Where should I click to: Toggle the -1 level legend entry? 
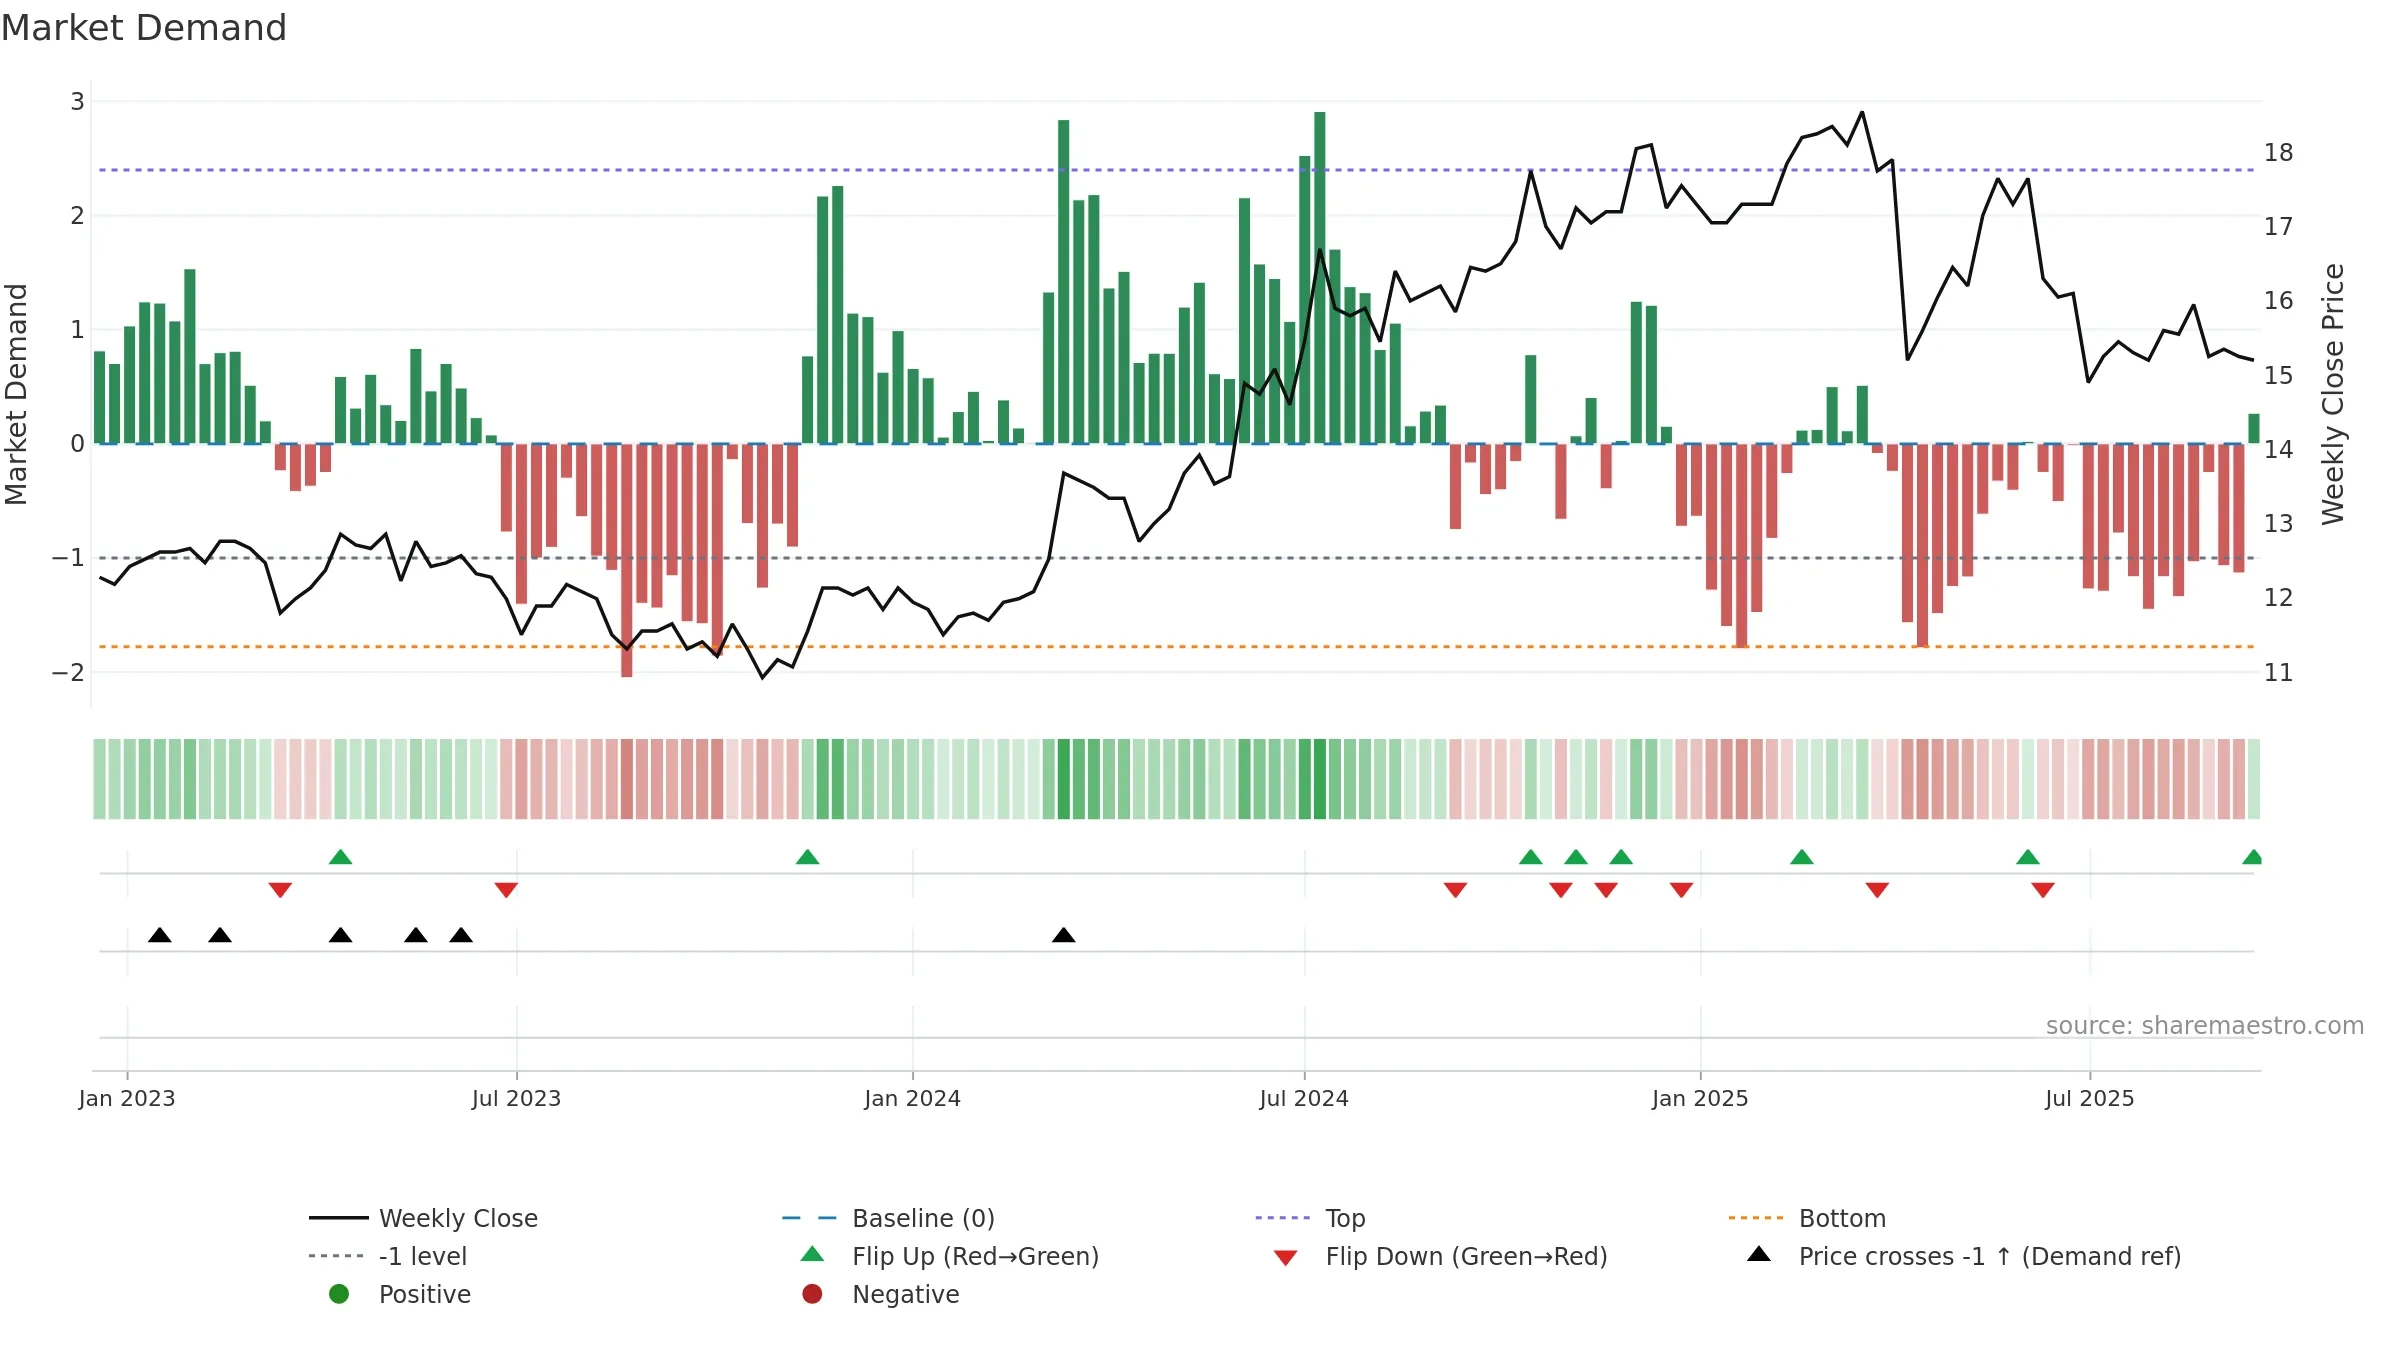388,1256
